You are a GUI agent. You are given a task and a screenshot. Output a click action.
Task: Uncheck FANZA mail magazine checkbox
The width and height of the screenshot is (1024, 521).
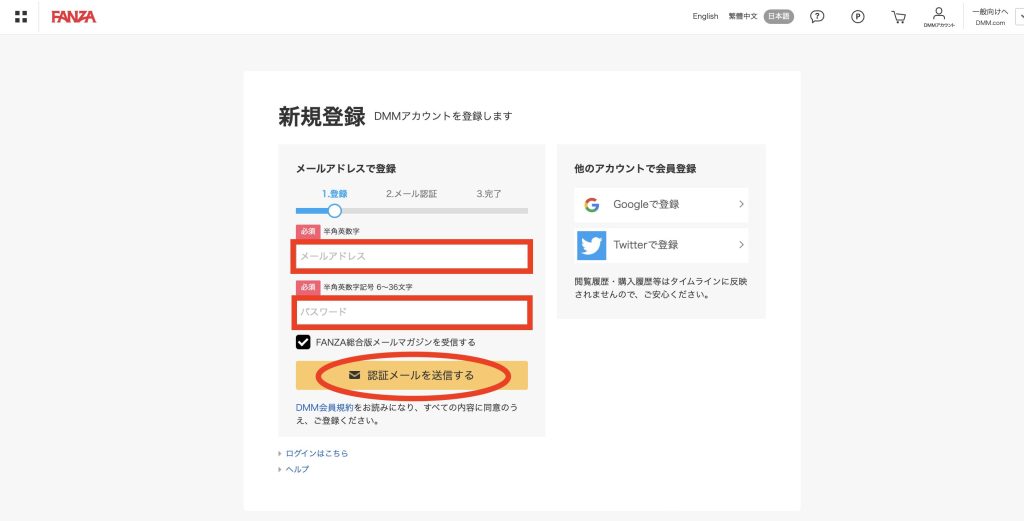(x=303, y=342)
